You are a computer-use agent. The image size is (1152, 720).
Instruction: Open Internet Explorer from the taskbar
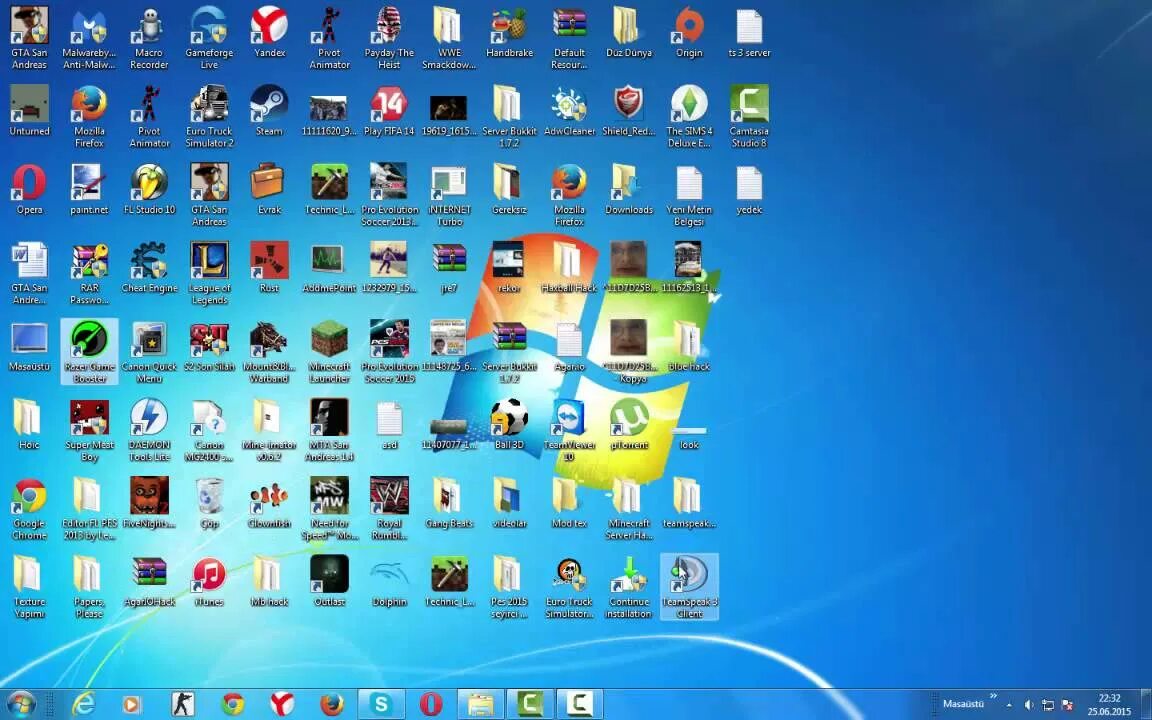(x=83, y=704)
